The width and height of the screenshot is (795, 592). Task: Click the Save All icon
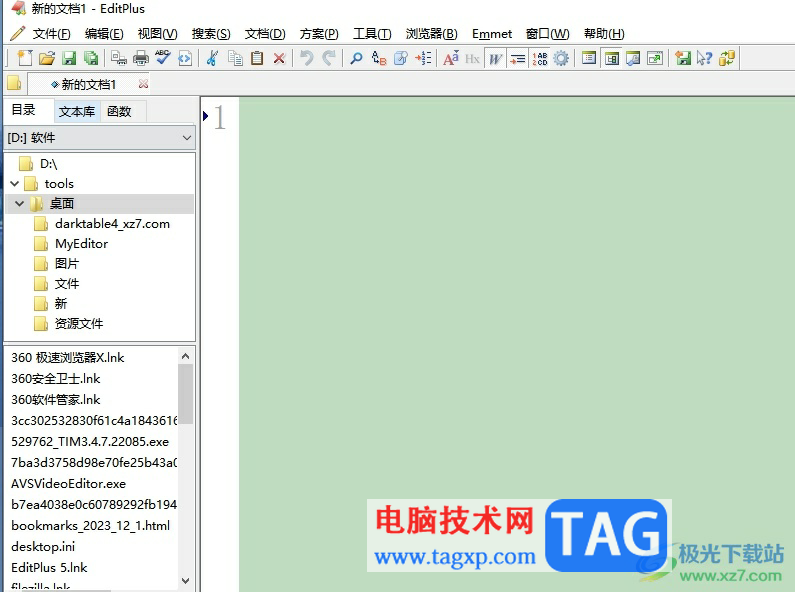click(91, 58)
